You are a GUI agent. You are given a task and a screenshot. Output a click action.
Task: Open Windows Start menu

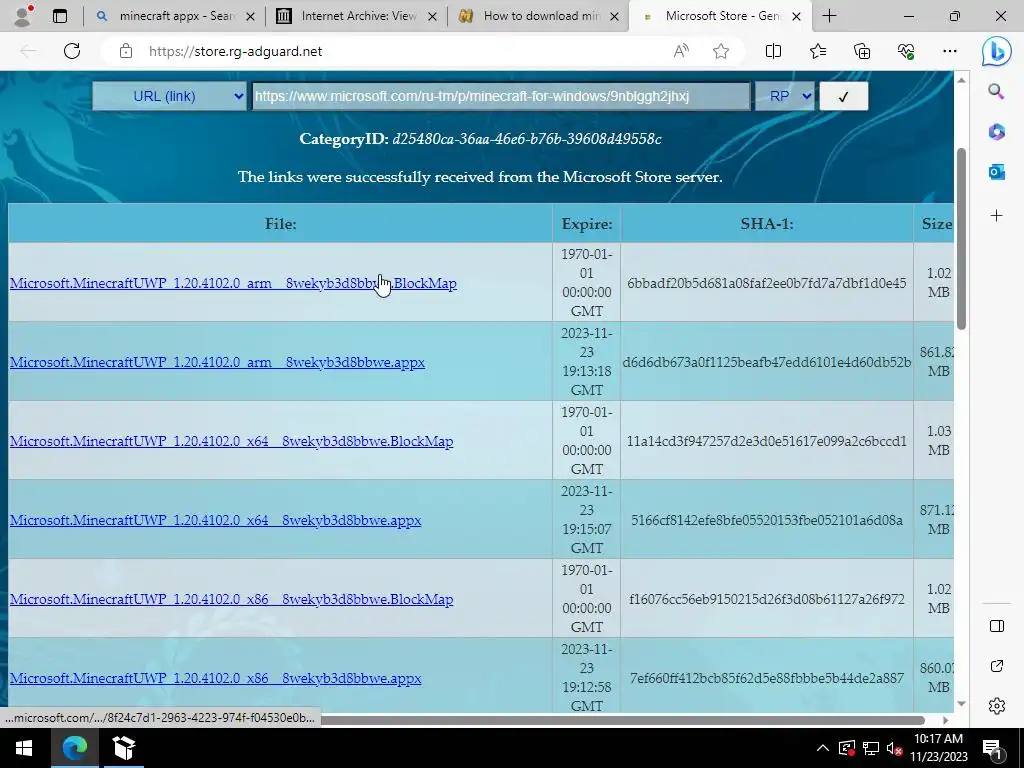tap(24, 748)
